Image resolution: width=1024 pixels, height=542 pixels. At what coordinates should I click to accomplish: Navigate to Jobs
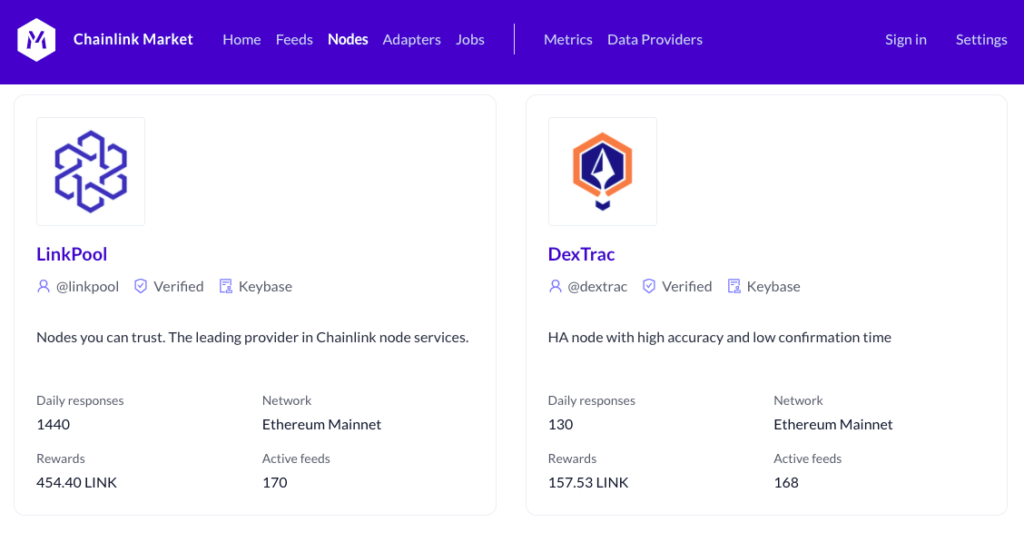click(x=470, y=40)
